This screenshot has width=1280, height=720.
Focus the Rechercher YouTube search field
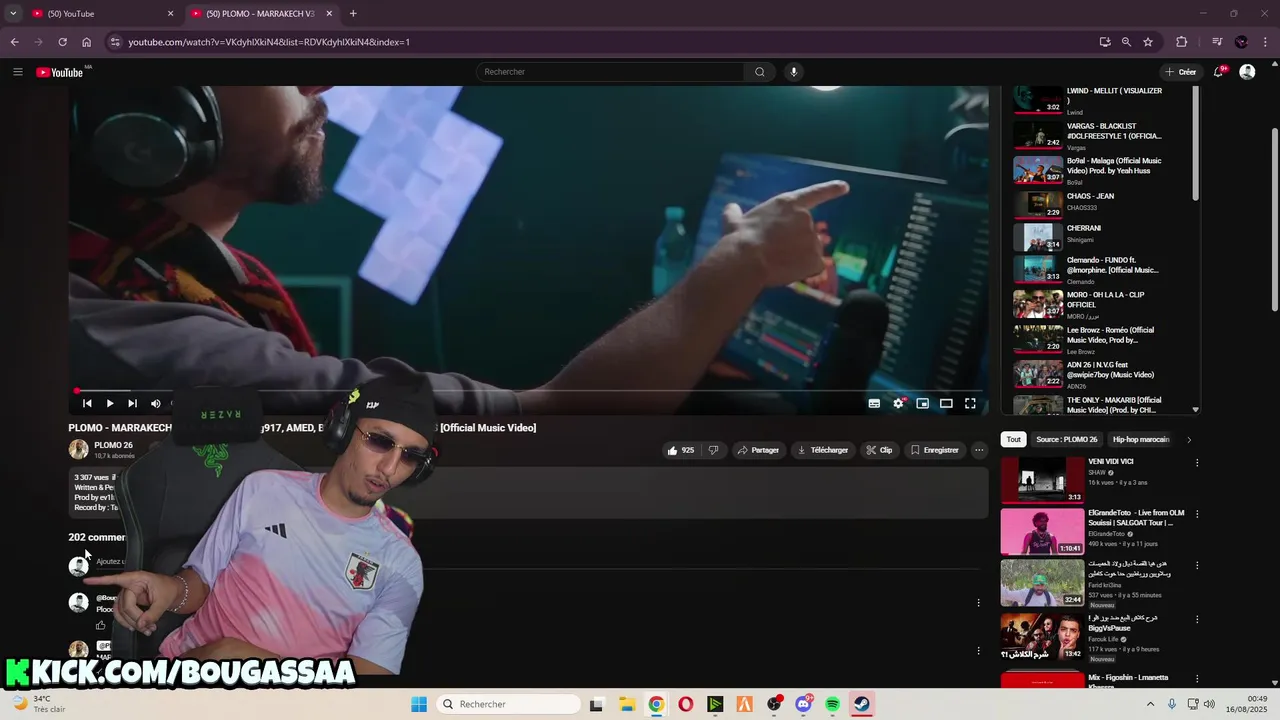[x=610, y=72]
